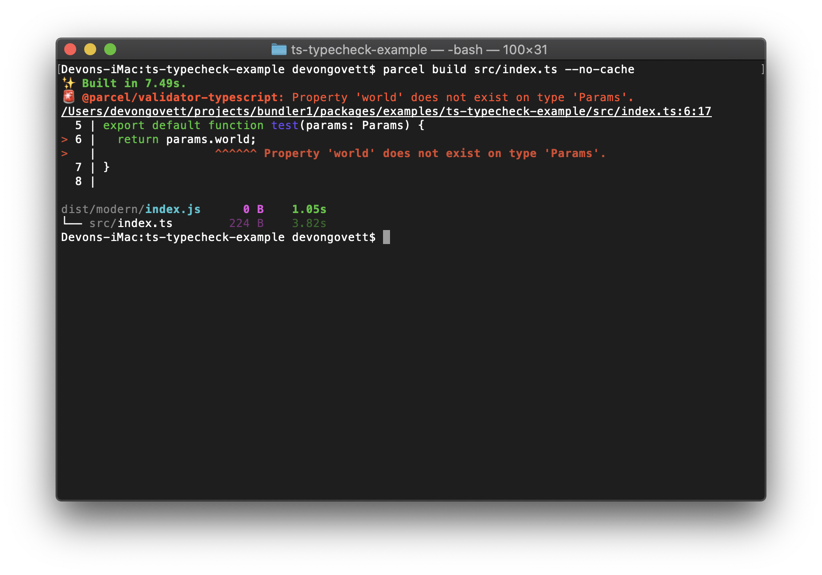Click the red close window button
The width and height of the screenshot is (822, 575).
(70, 49)
